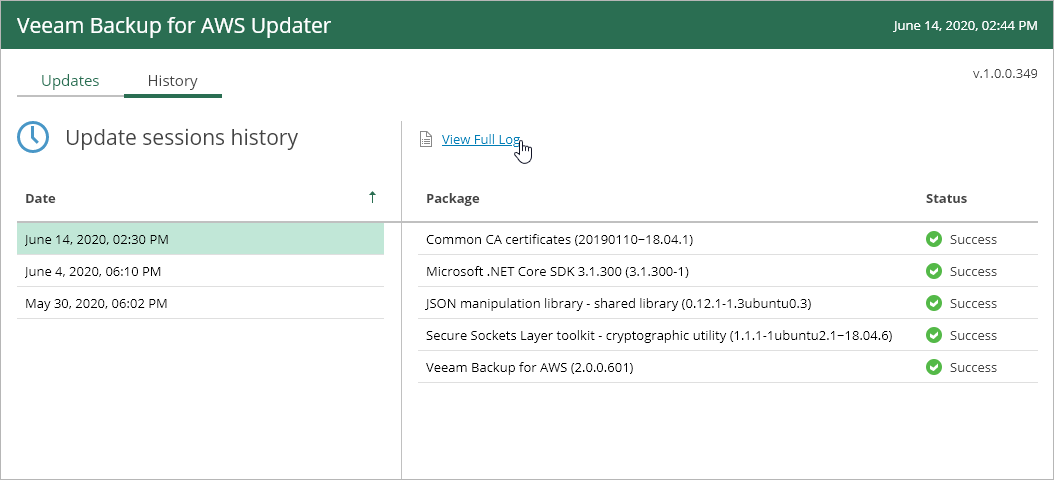Switch to the Updates tab

pyautogui.click(x=70, y=81)
